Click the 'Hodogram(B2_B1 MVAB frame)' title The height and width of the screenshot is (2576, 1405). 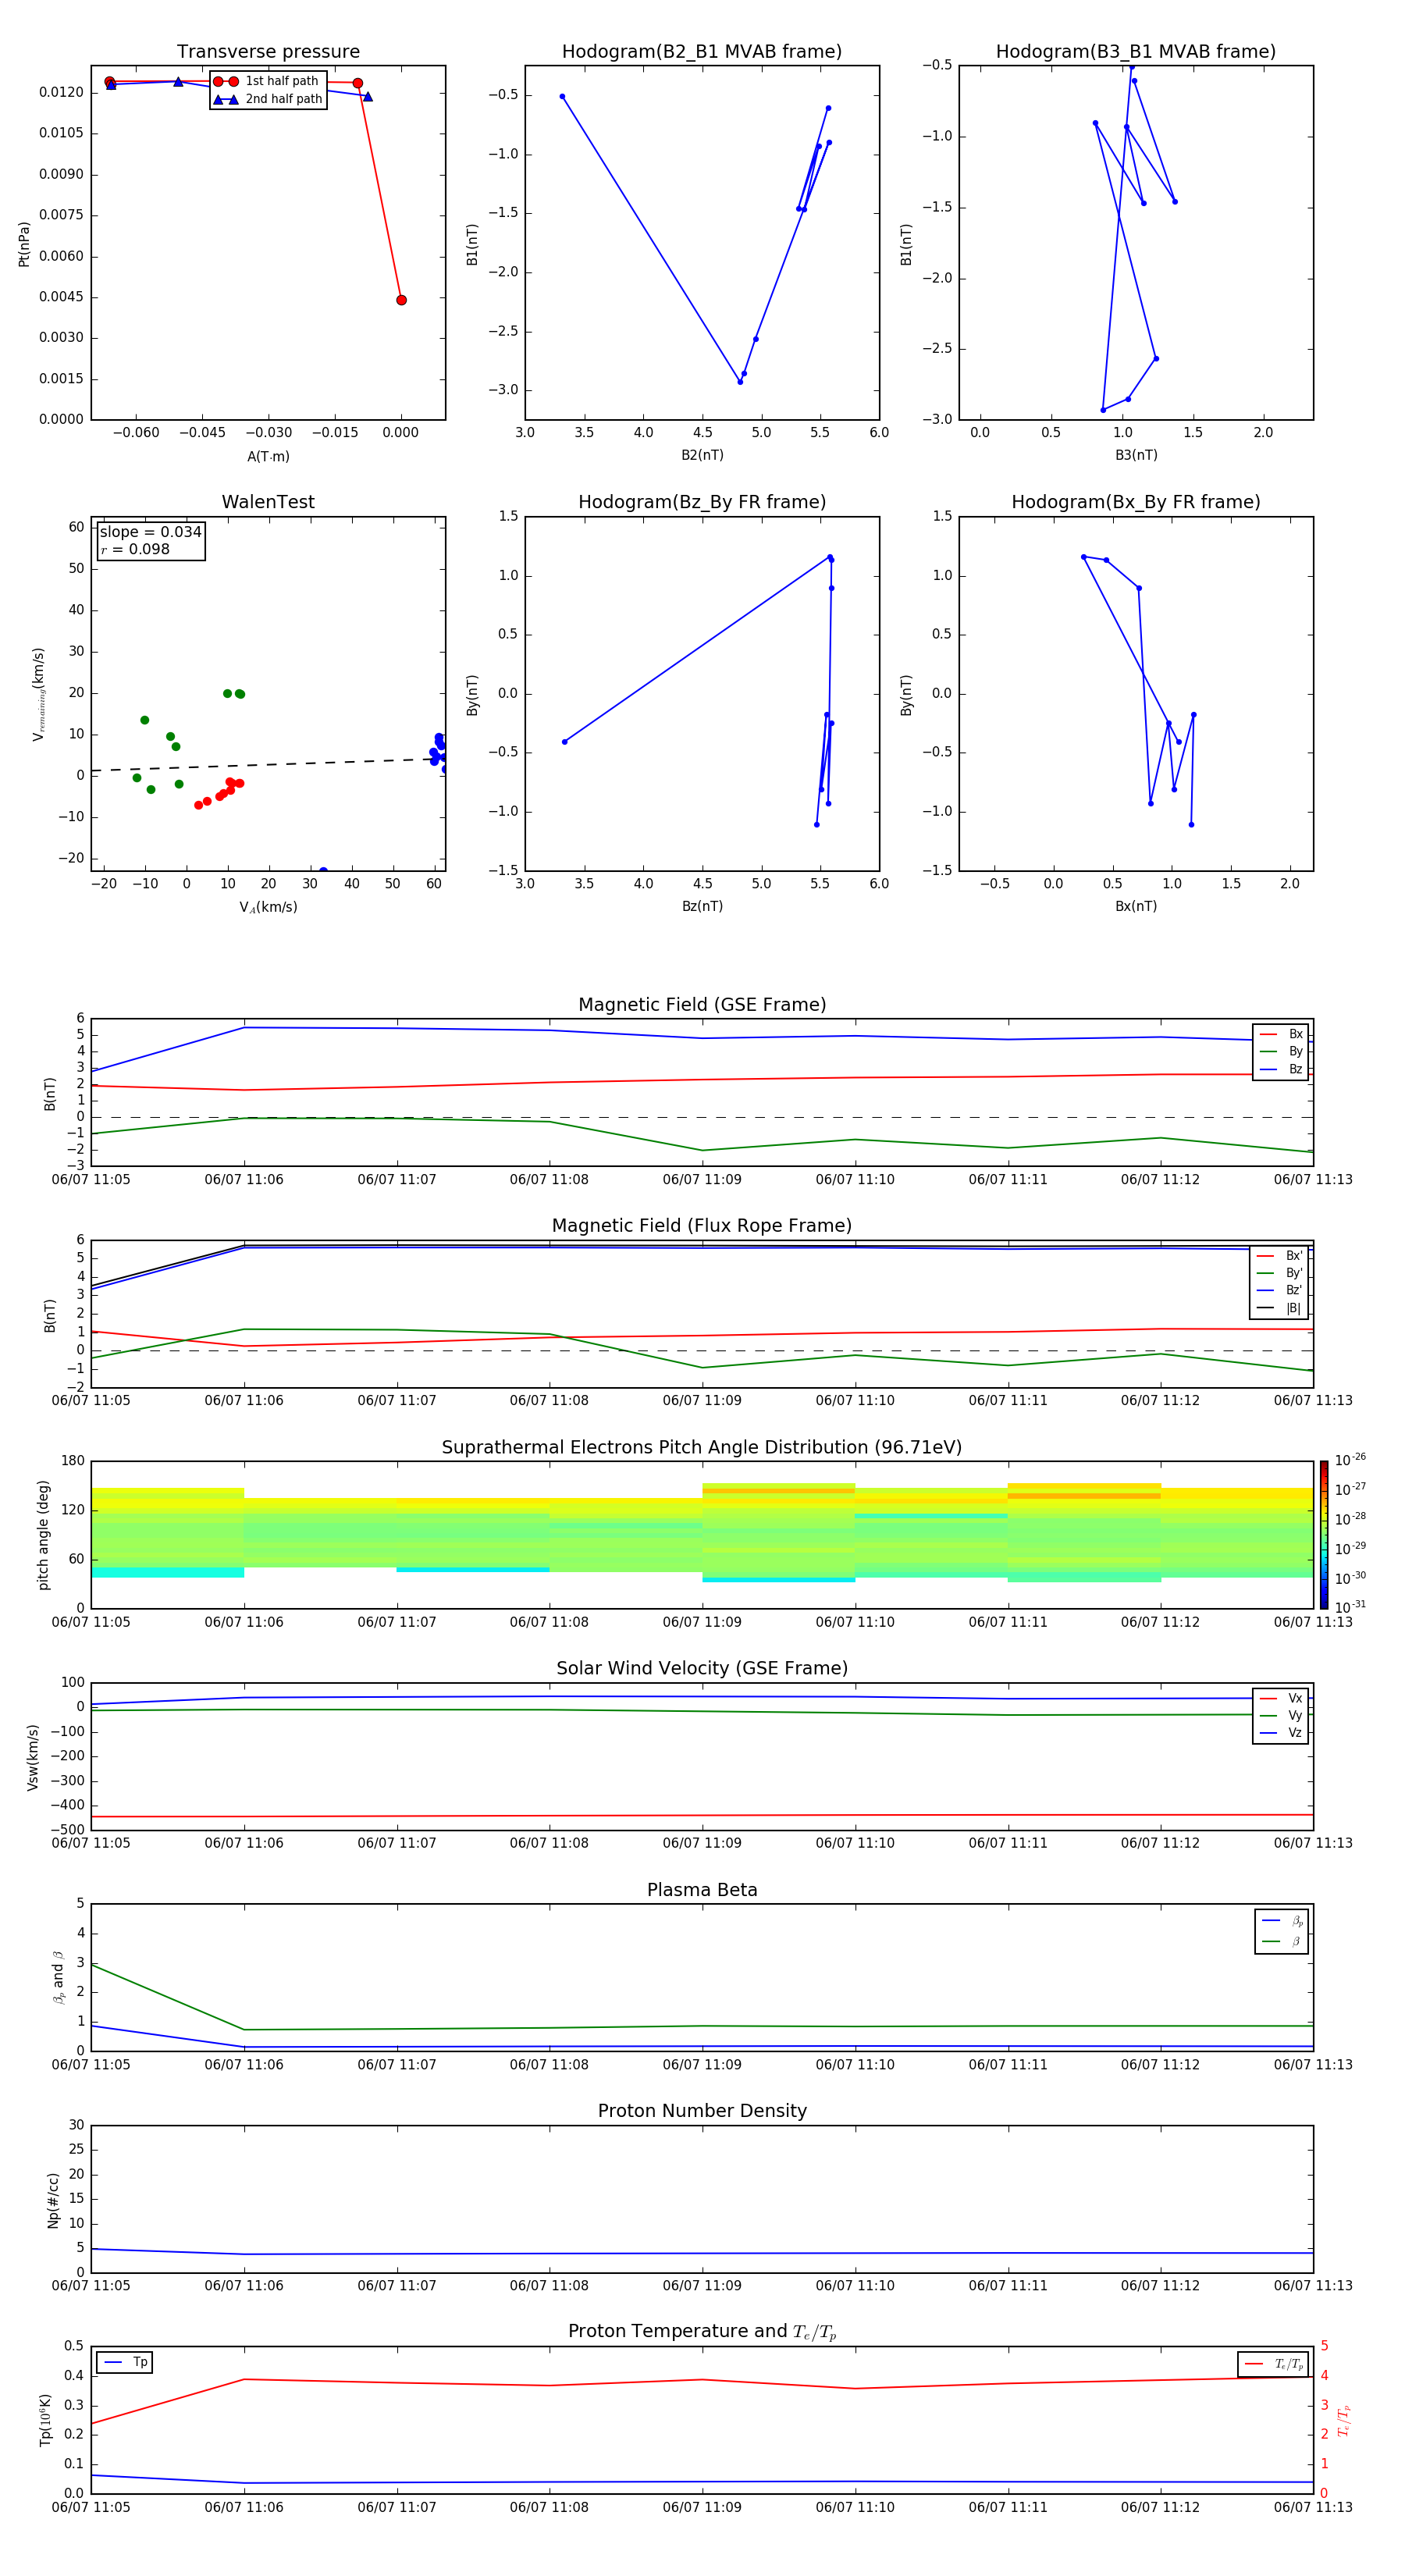(702, 52)
